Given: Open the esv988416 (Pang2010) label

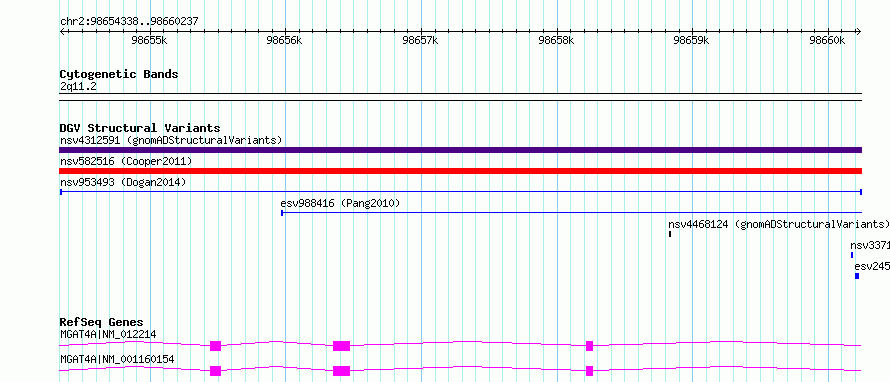Looking at the screenshot, I should [x=341, y=203].
